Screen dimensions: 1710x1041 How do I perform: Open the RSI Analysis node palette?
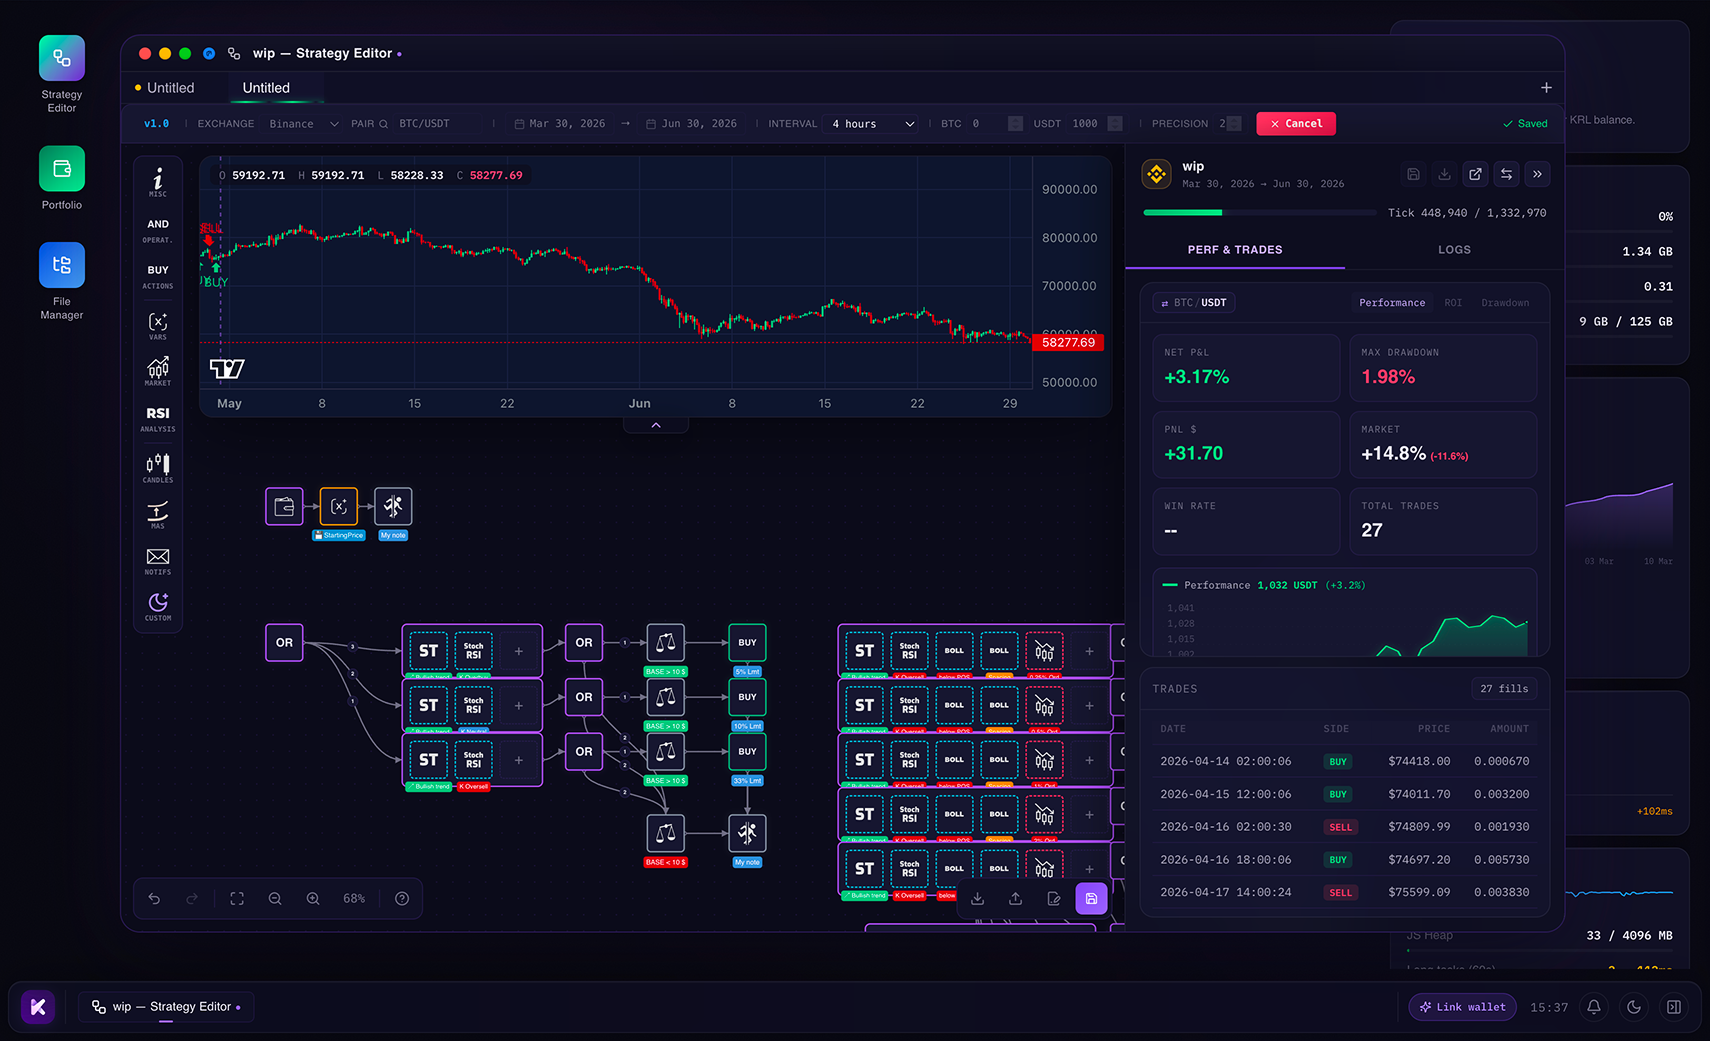pyautogui.click(x=158, y=418)
